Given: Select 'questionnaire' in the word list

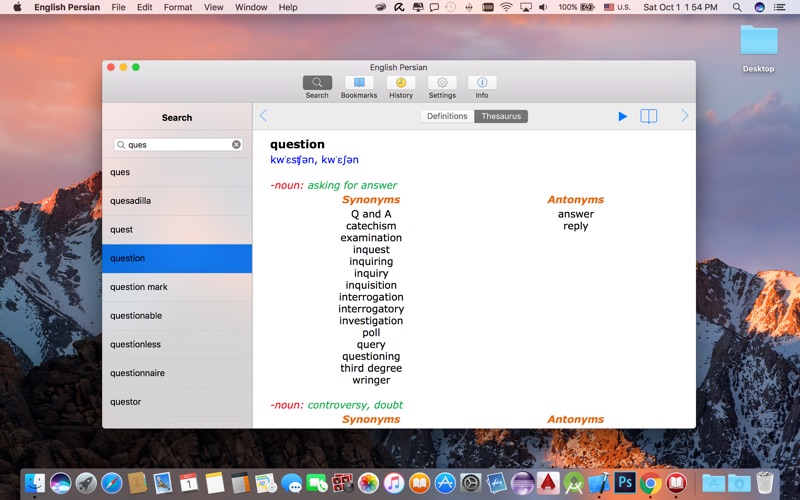Looking at the screenshot, I should [x=177, y=373].
